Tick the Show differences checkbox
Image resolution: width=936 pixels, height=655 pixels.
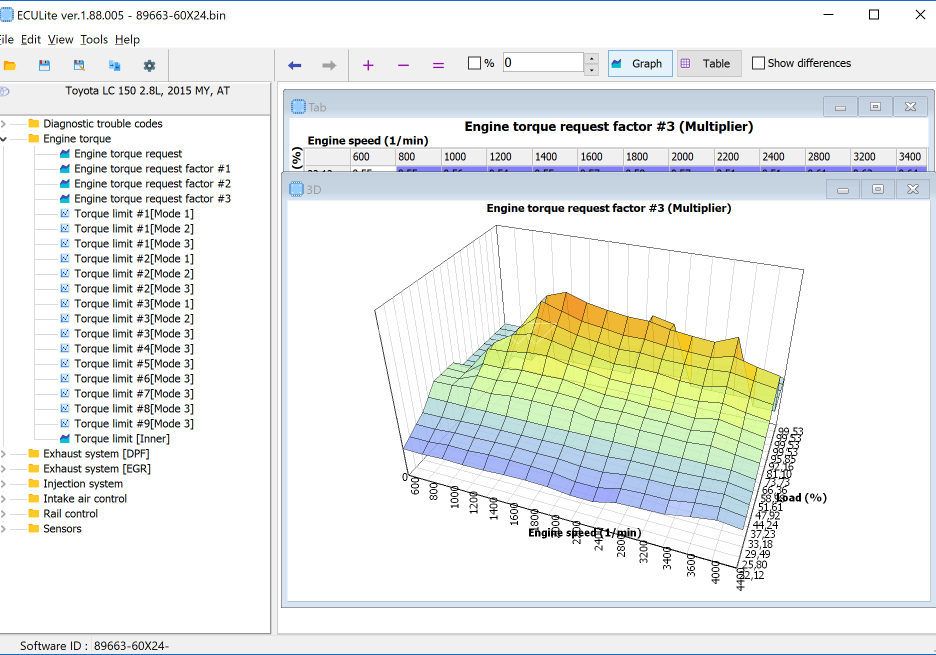758,63
